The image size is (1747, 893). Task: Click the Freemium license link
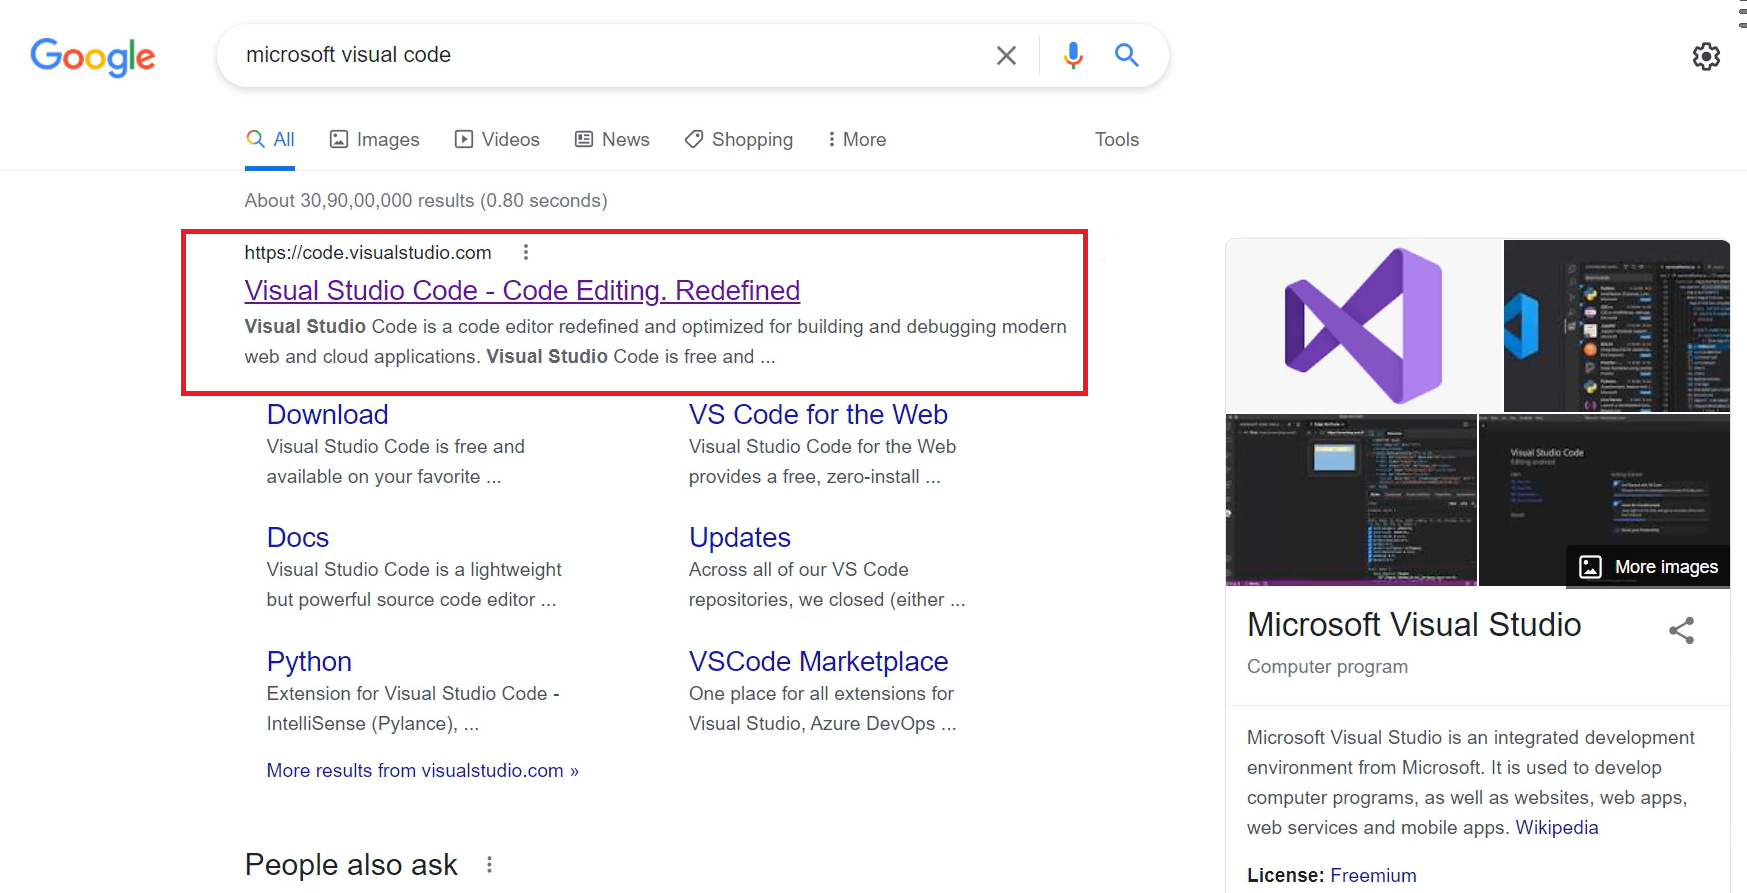(x=1373, y=876)
